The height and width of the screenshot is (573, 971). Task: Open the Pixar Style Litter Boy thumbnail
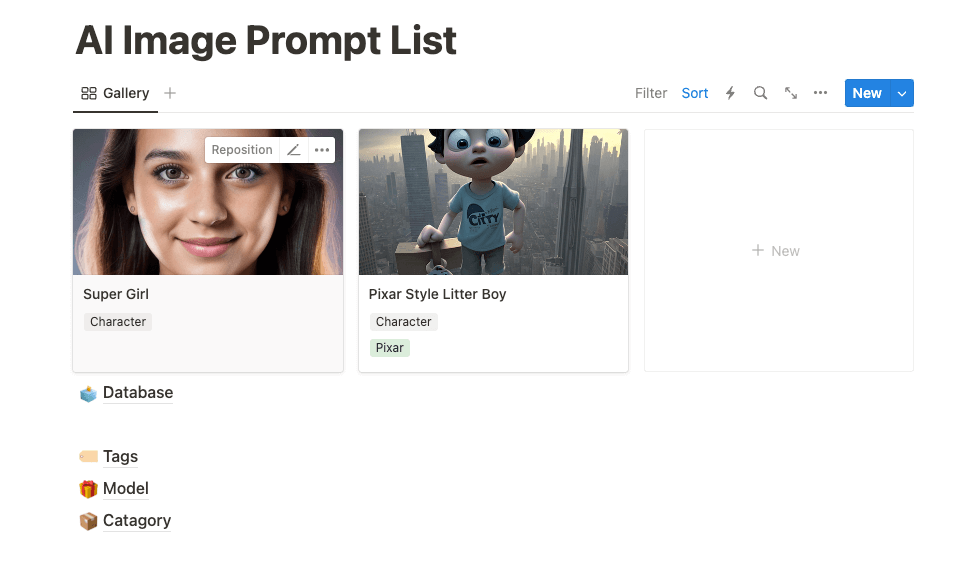click(494, 202)
